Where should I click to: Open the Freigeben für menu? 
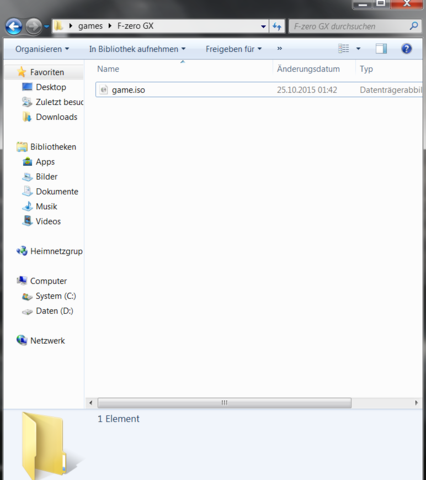pyautogui.click(x=233, y=49)
